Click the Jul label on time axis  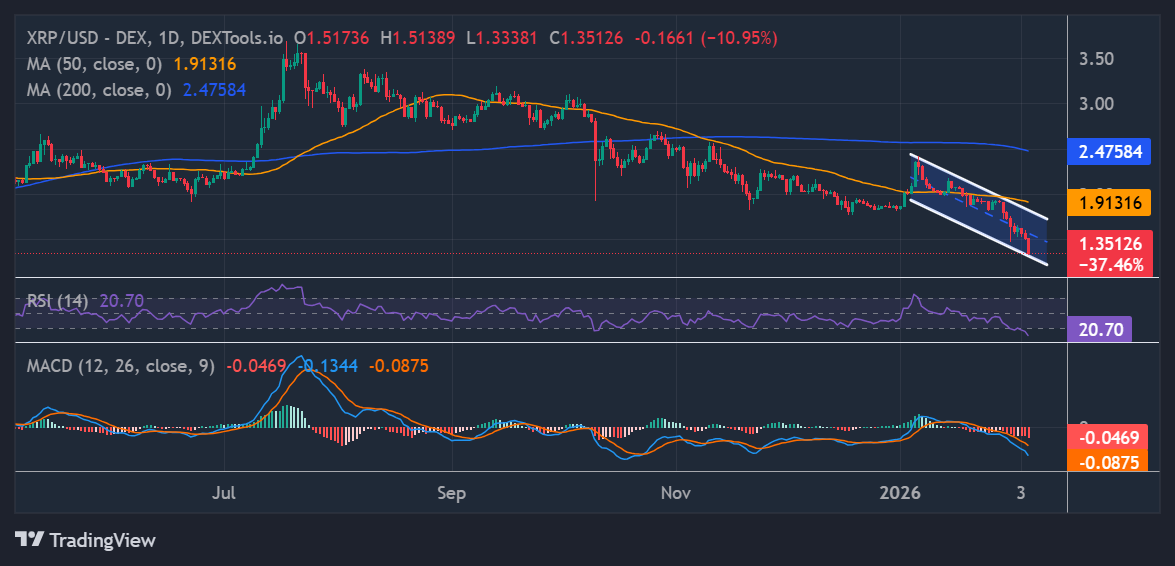[x=226, y=493]
